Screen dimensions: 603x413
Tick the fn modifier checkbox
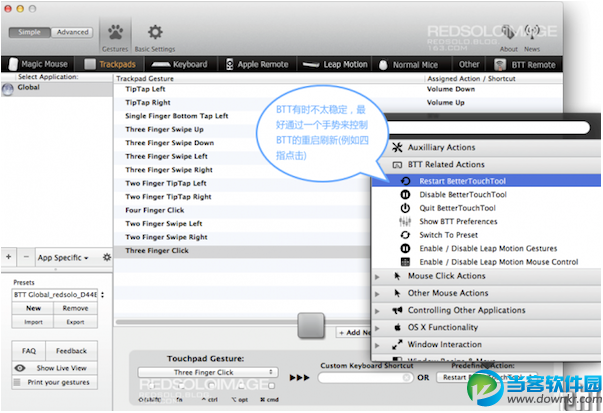182,385
